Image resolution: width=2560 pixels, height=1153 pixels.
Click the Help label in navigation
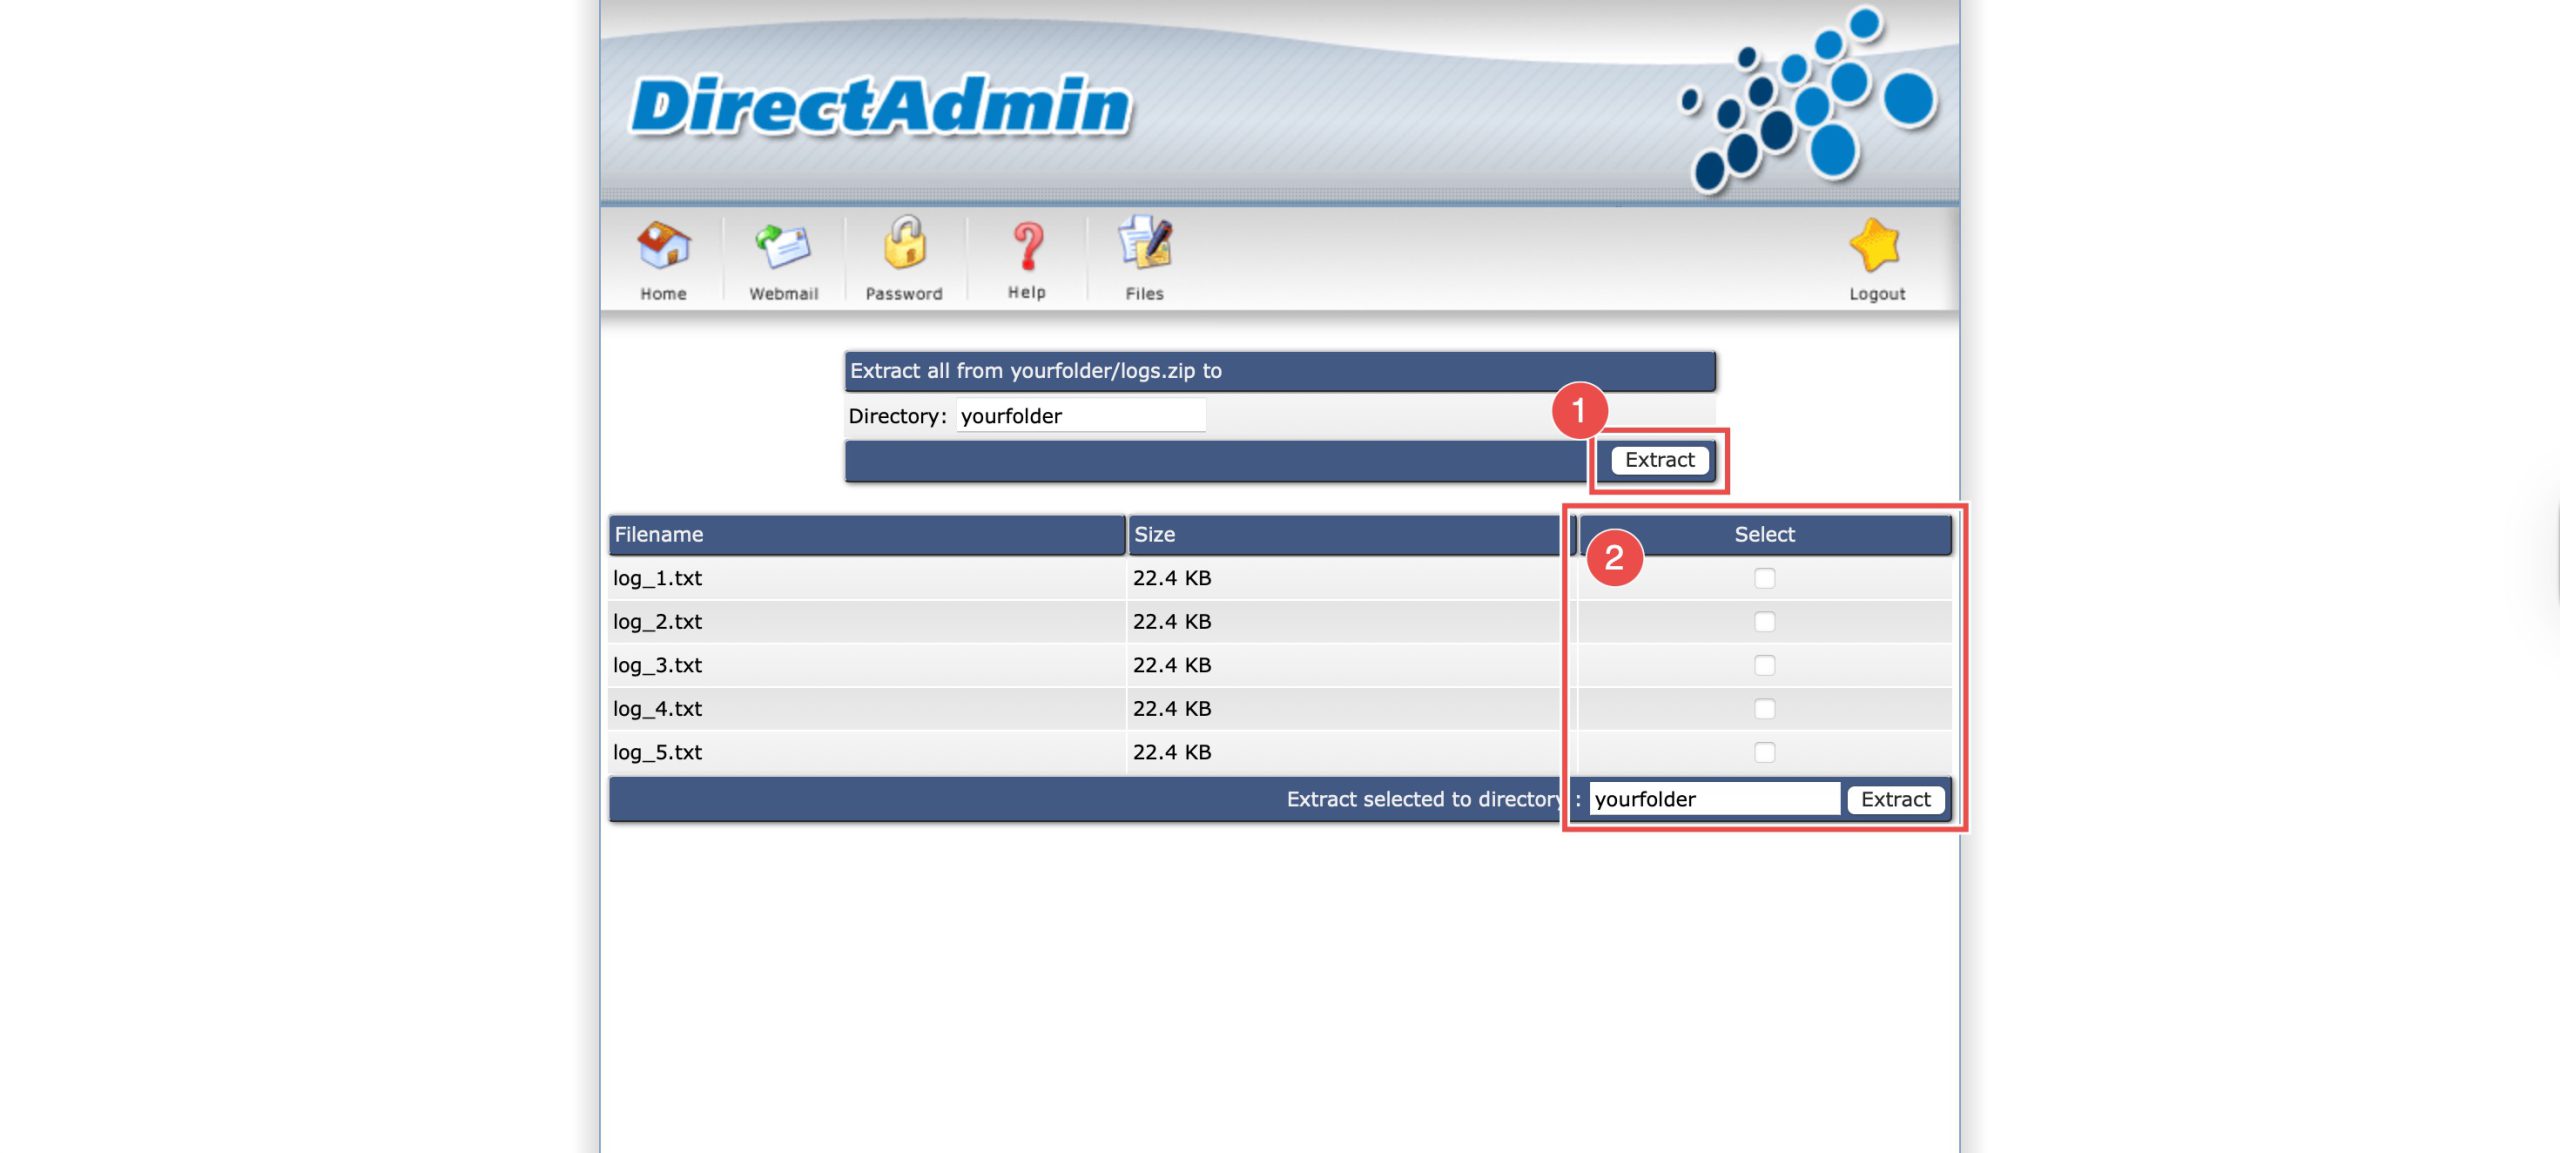coord(1027,292)
